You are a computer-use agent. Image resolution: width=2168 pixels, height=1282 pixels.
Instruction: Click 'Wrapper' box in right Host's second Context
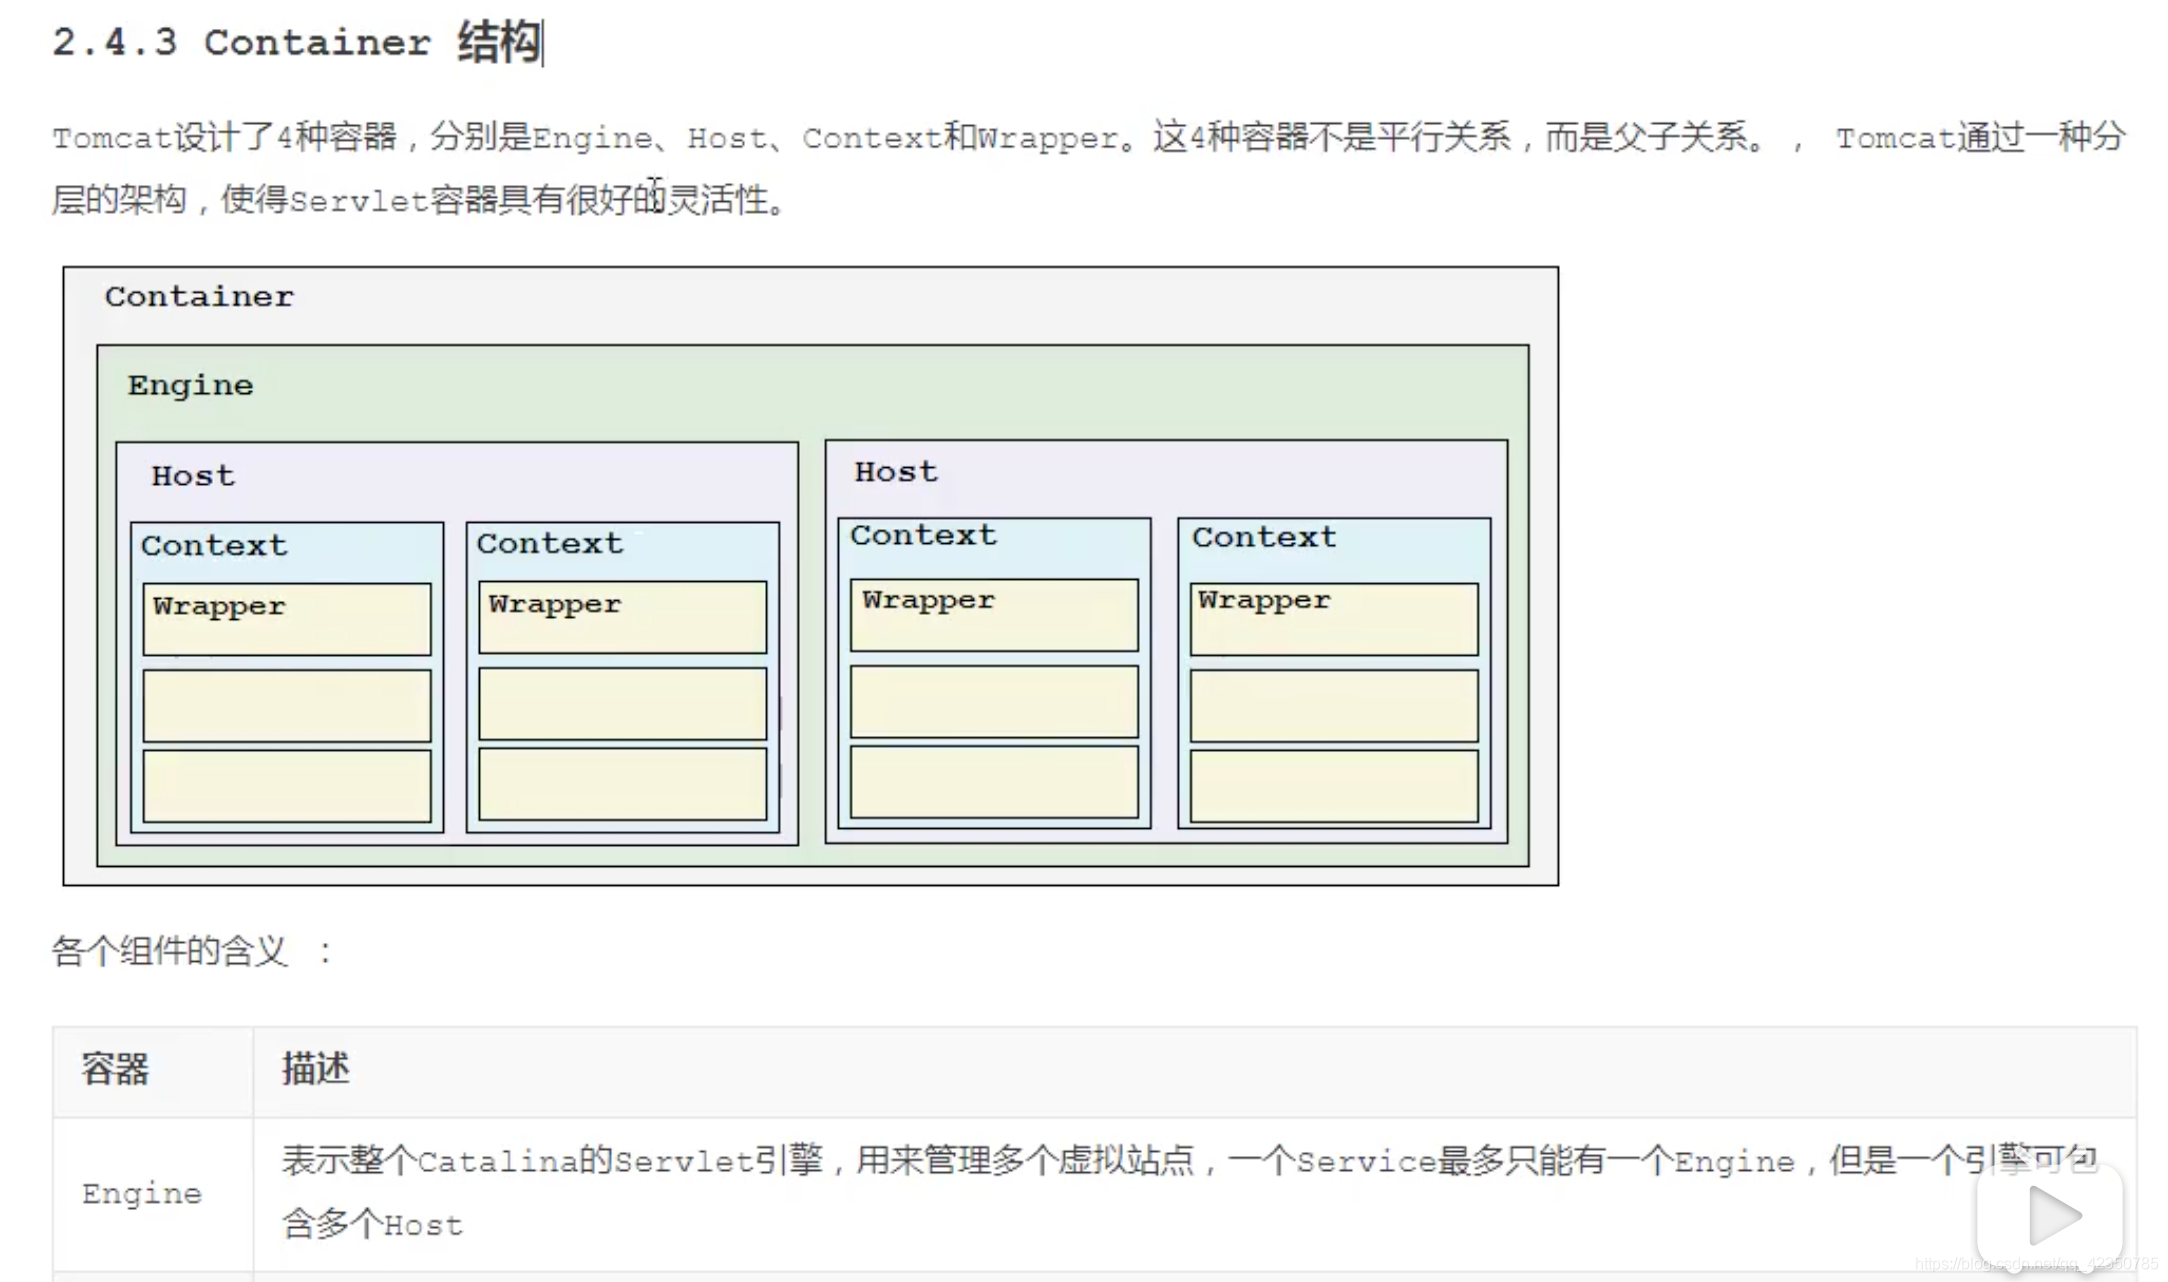[1334, 620]
